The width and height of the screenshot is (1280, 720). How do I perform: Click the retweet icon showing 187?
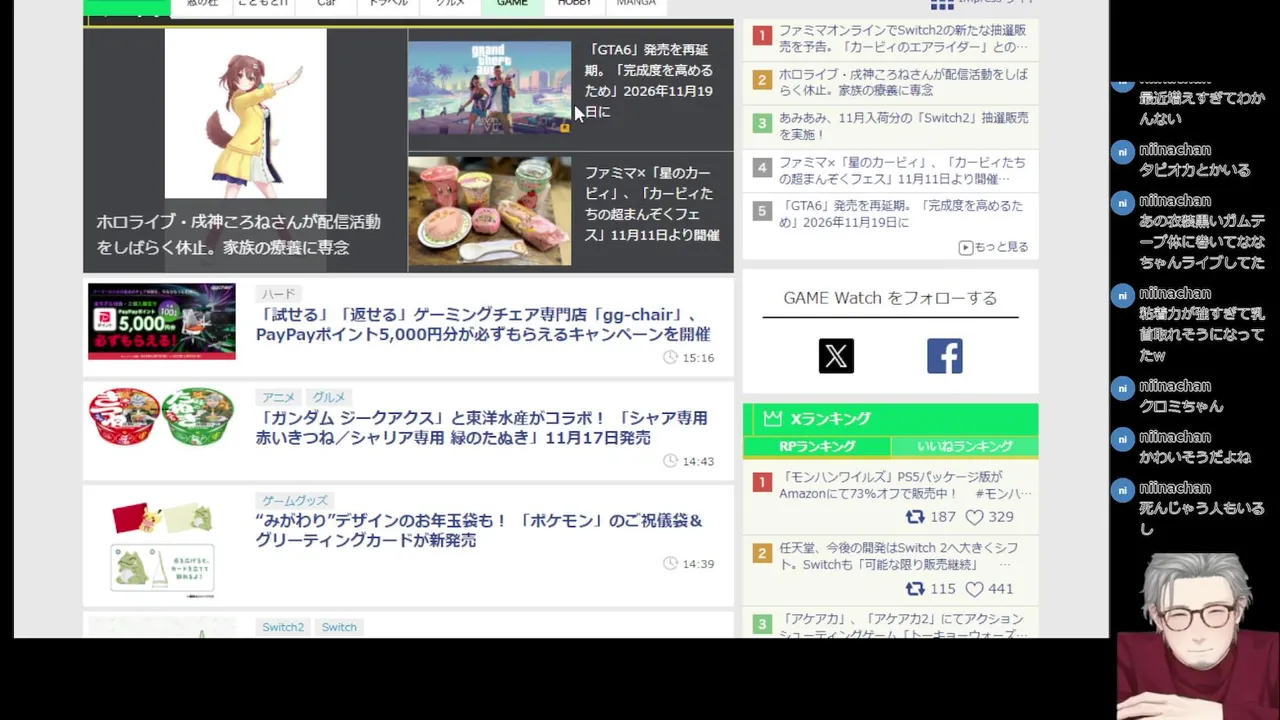(x=915, y=517)
